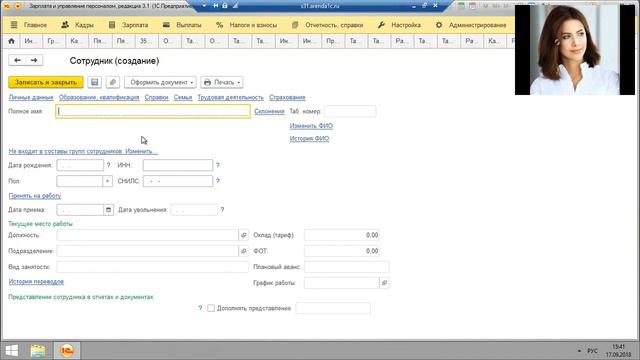
Task: Save the employee with the floppy disk icon
Action: pos(94,82)
